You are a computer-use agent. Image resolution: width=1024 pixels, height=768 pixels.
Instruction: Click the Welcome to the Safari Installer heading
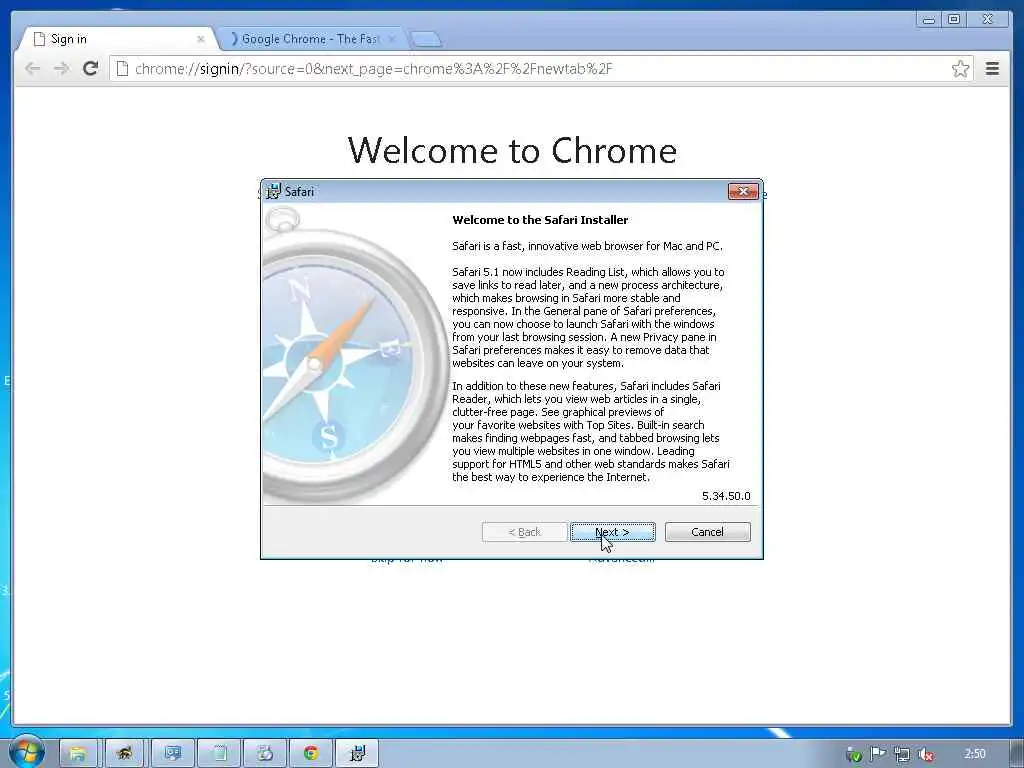point(540,220)
